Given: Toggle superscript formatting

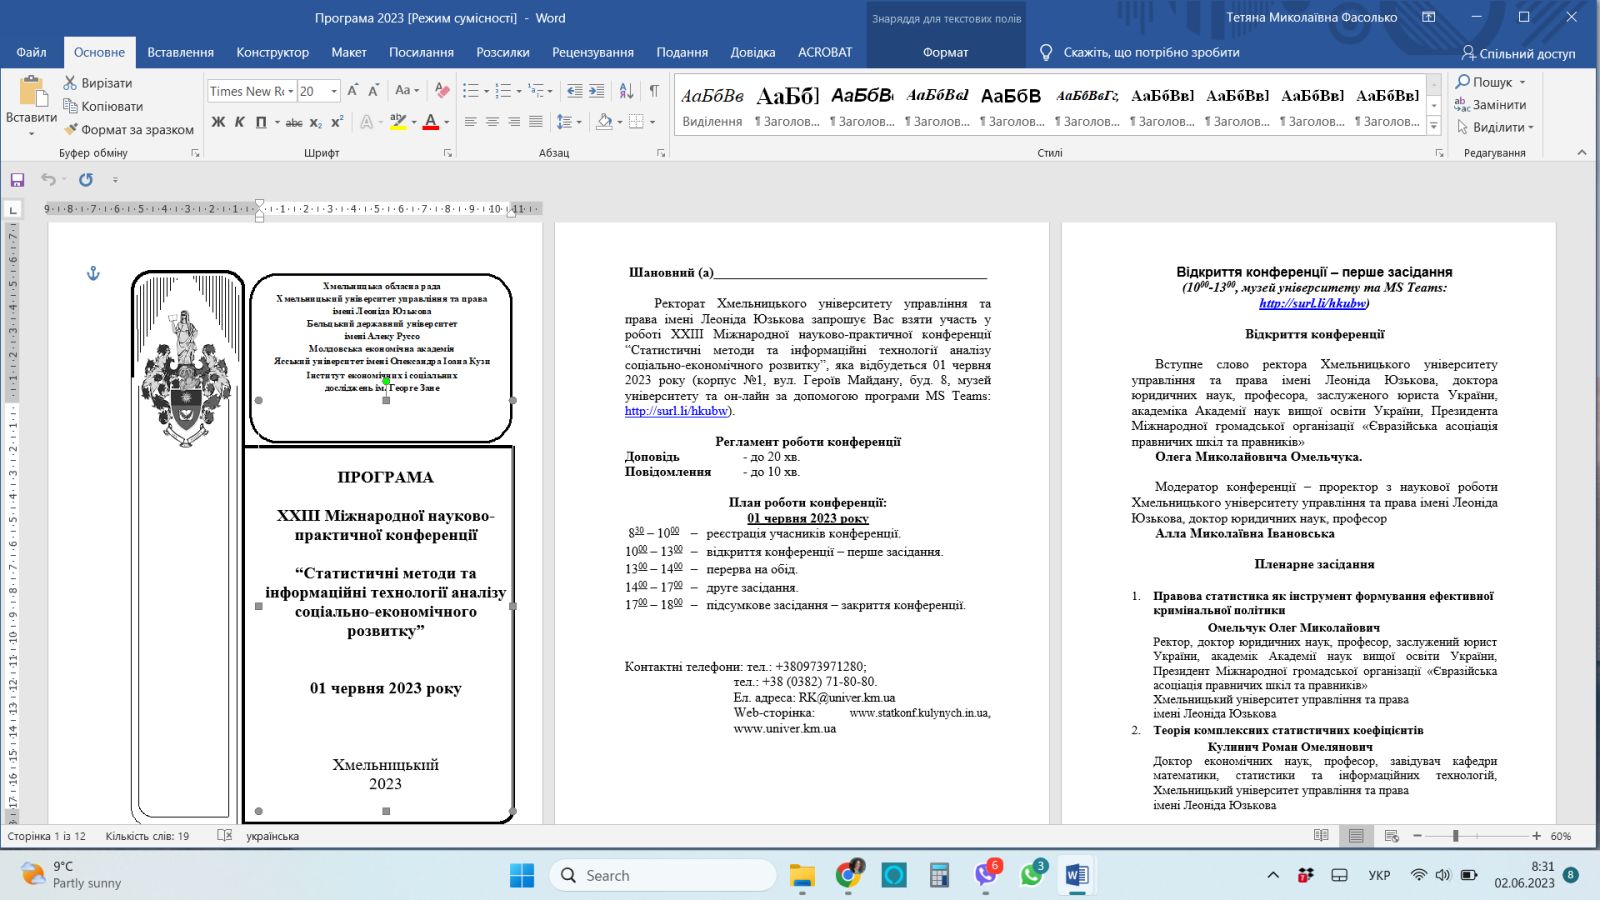Looking at the screenshot, I should click(x=337, y=122).
